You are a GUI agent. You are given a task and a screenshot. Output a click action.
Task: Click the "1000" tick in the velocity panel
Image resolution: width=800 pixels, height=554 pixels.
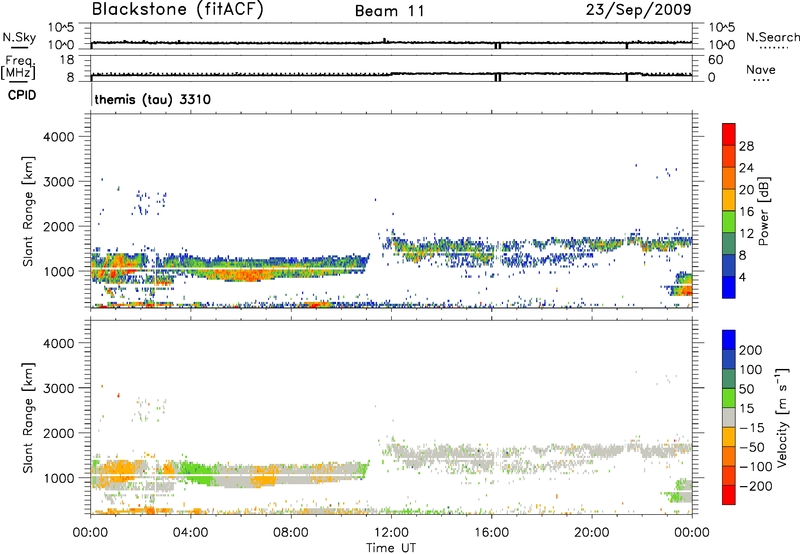59,478
